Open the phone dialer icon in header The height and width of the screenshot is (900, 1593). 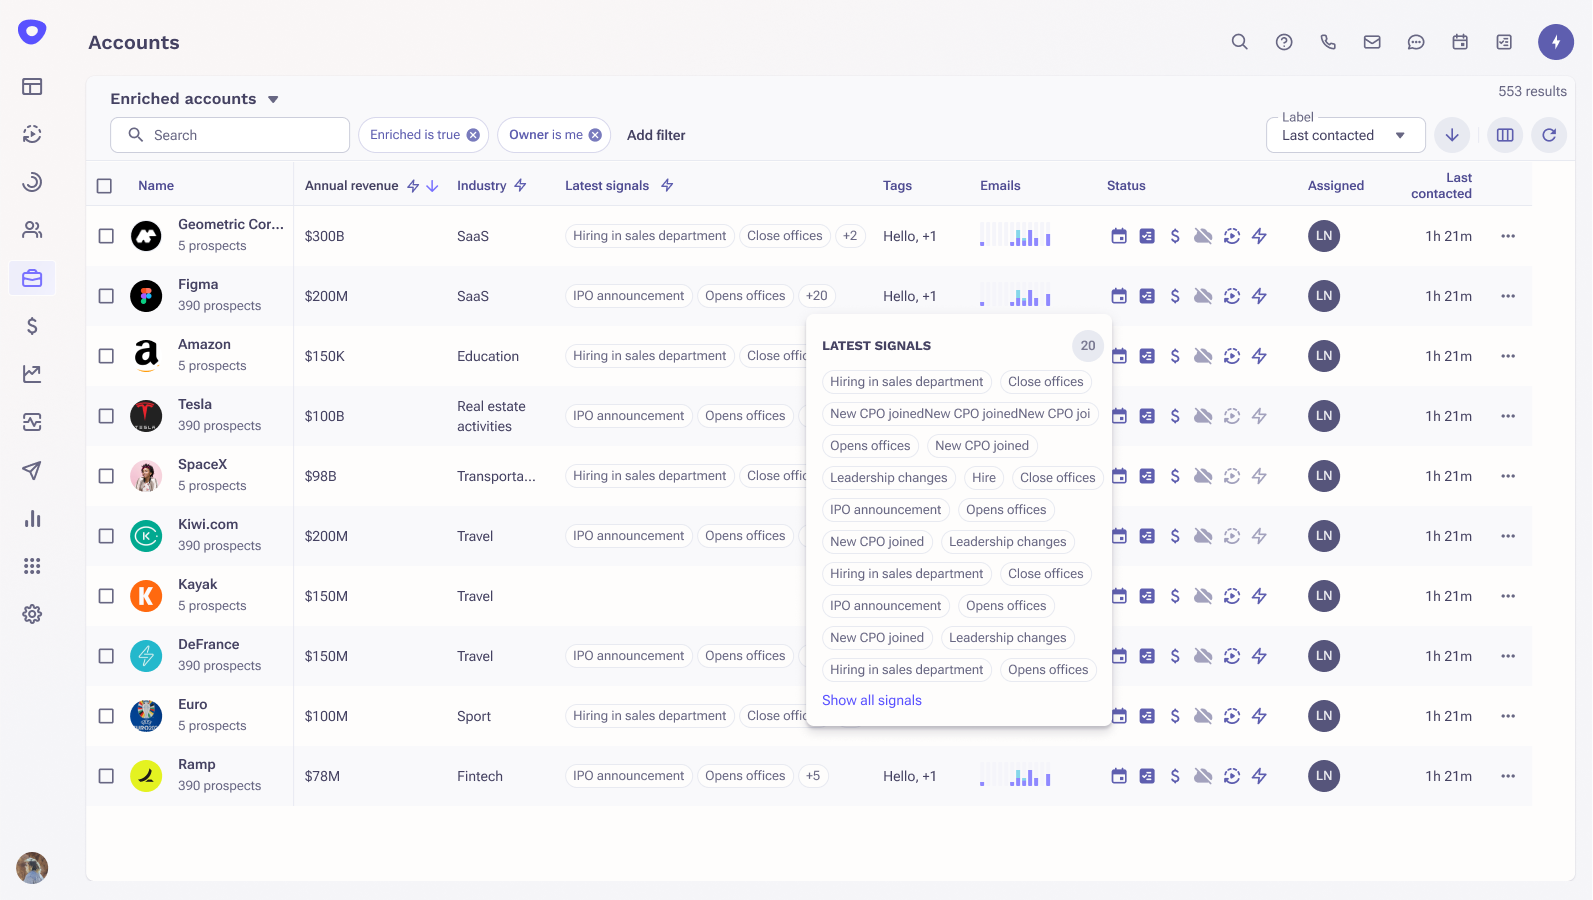coord(1328,42)
